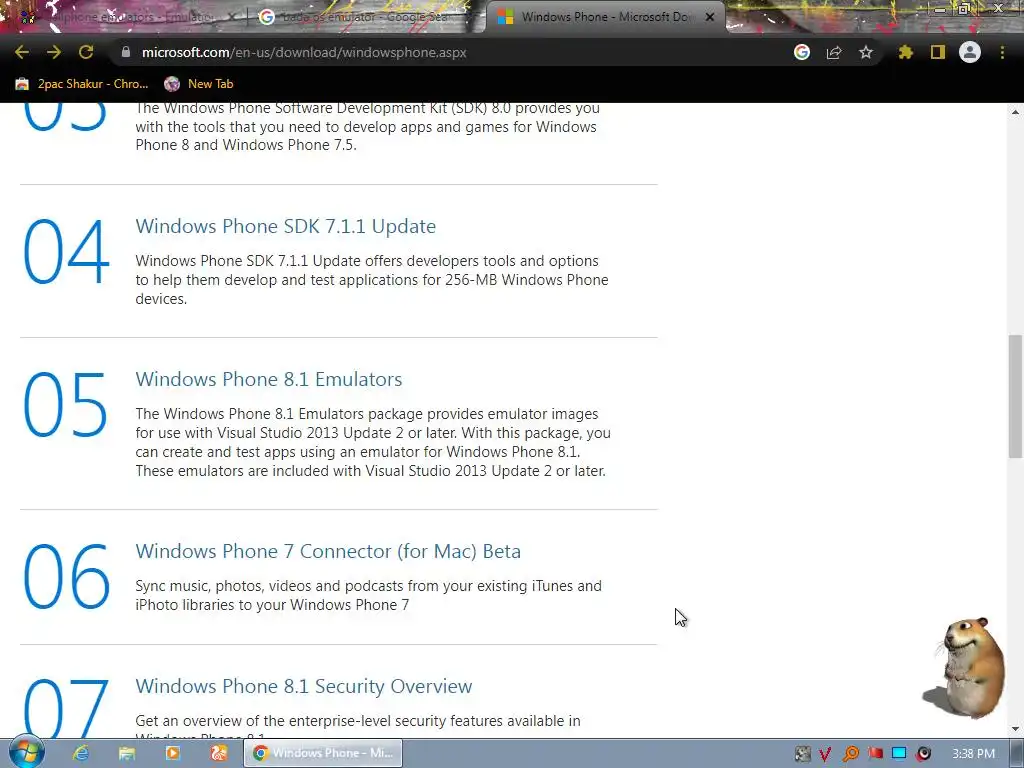
Task: Click the first system tray icon
Action: [x=802, y=754]
